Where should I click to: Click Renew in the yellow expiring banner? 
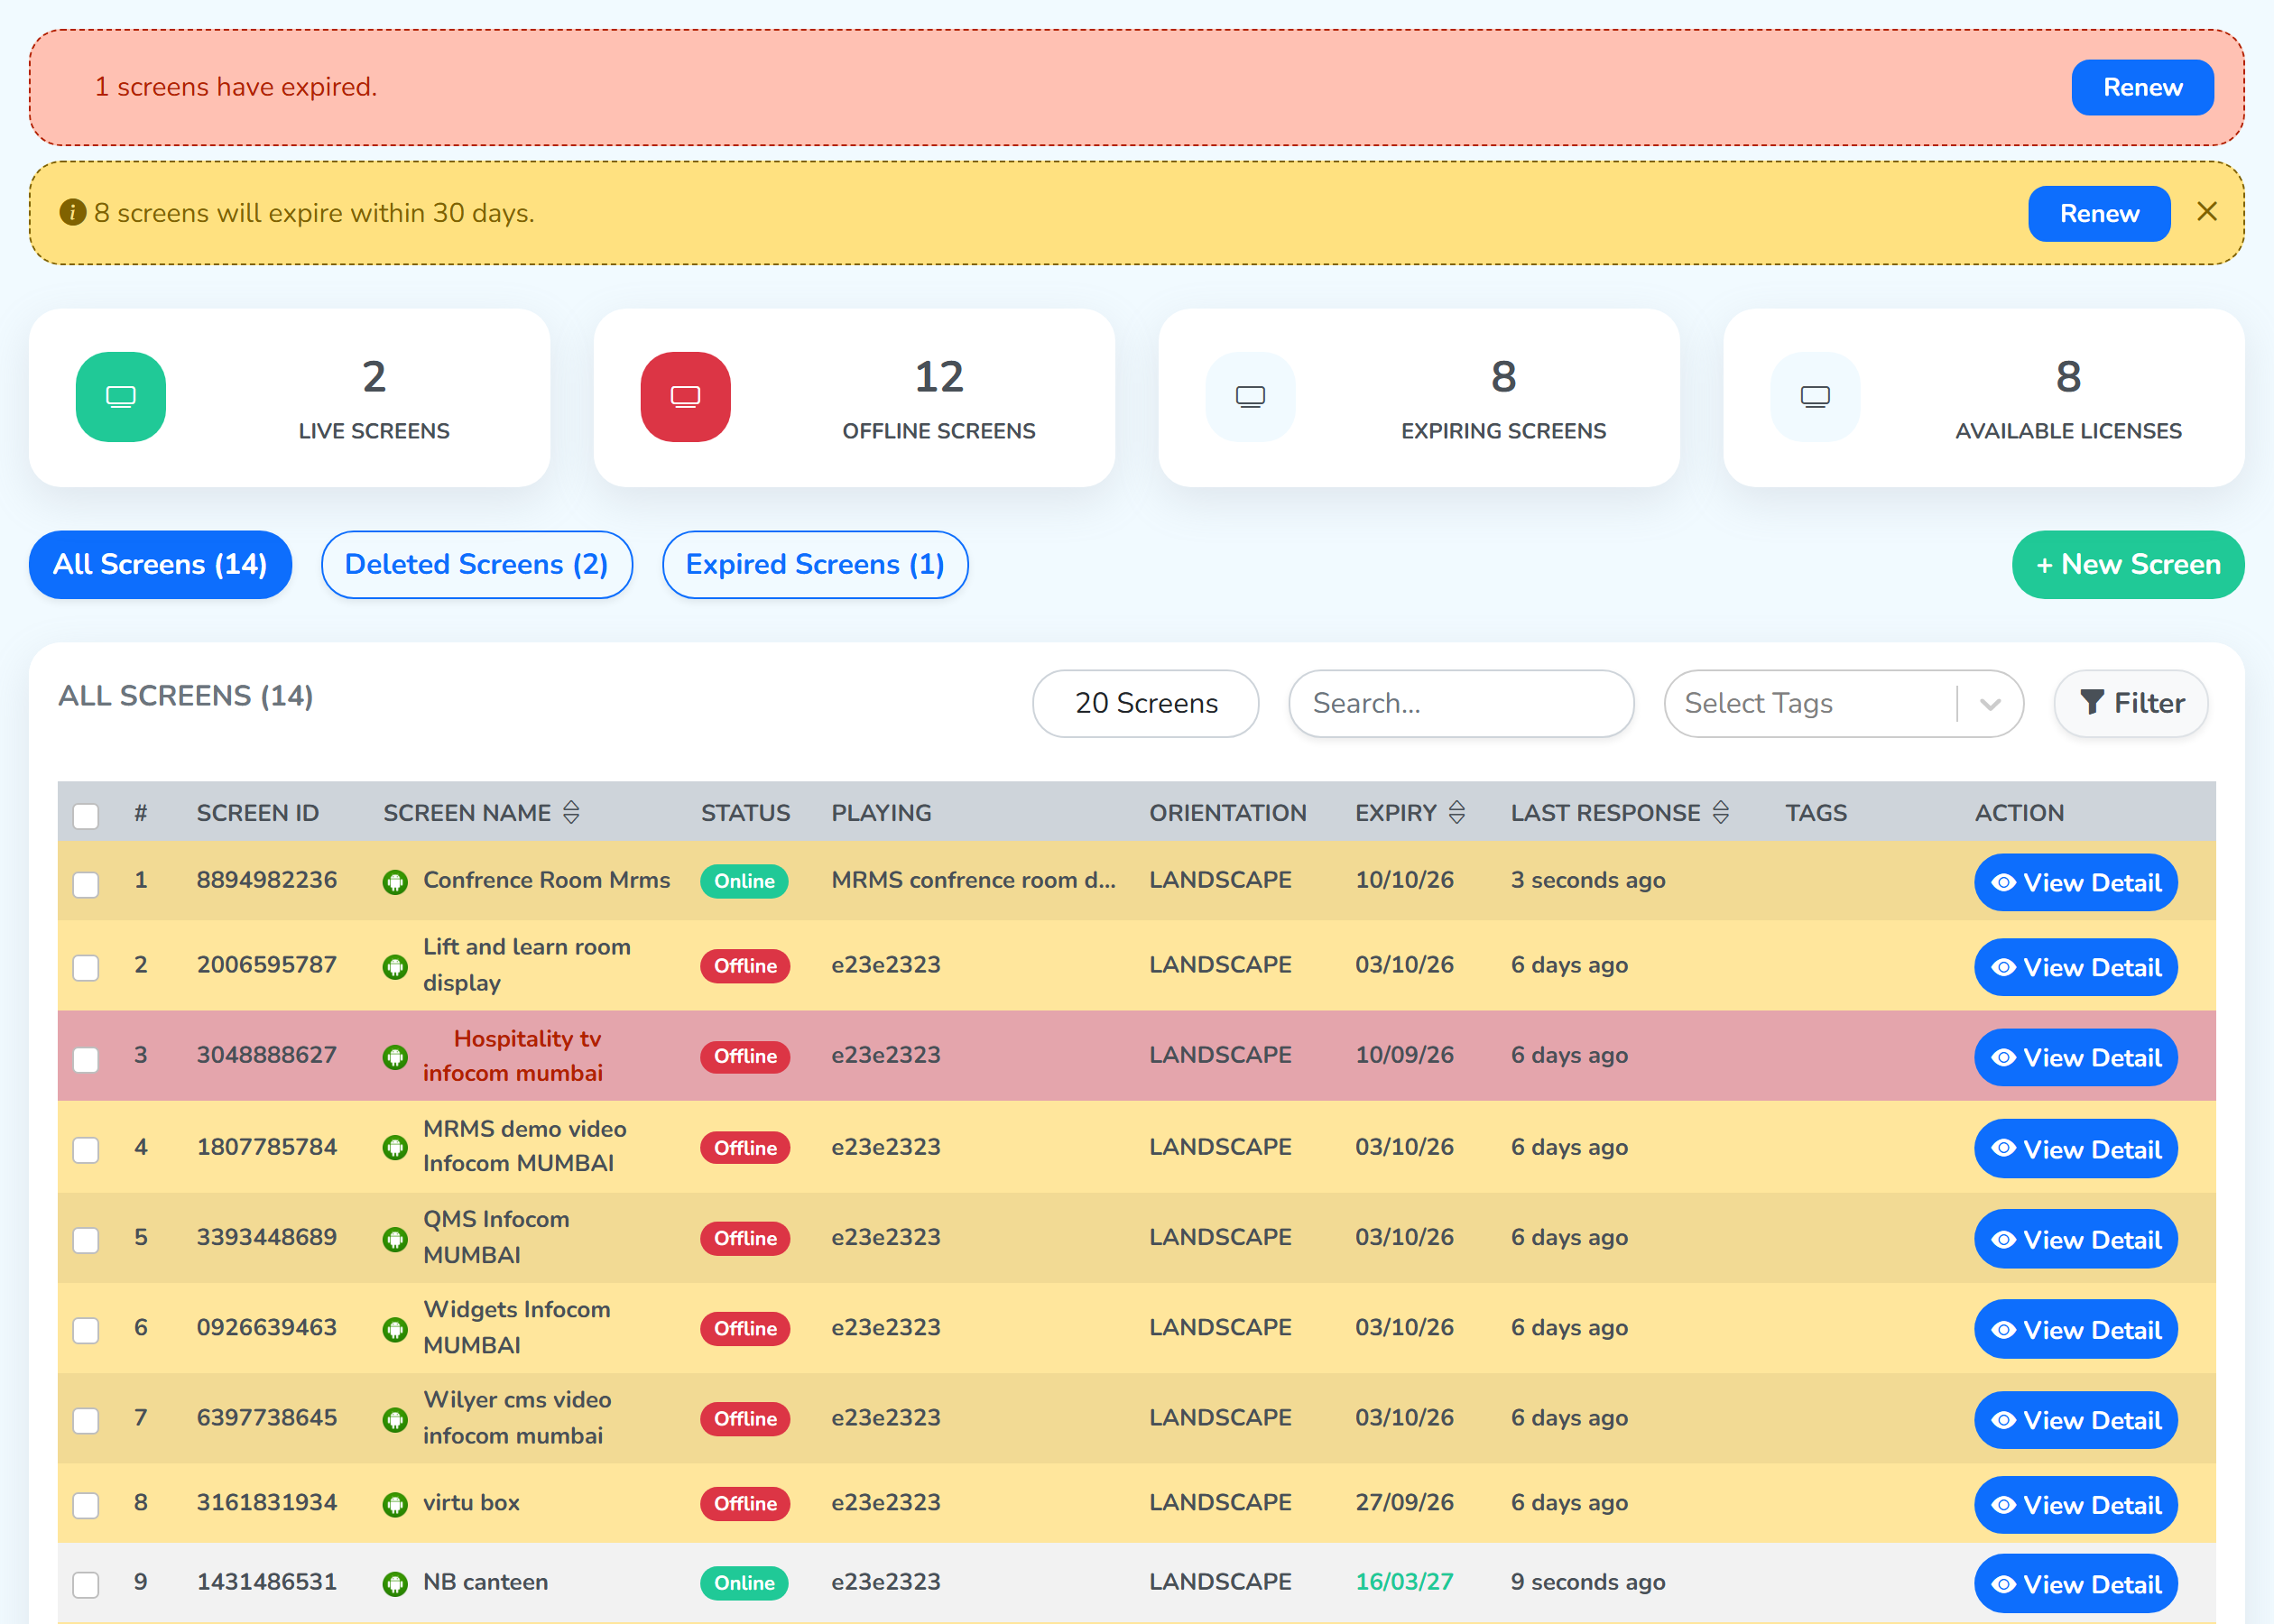coord(2099,213)
